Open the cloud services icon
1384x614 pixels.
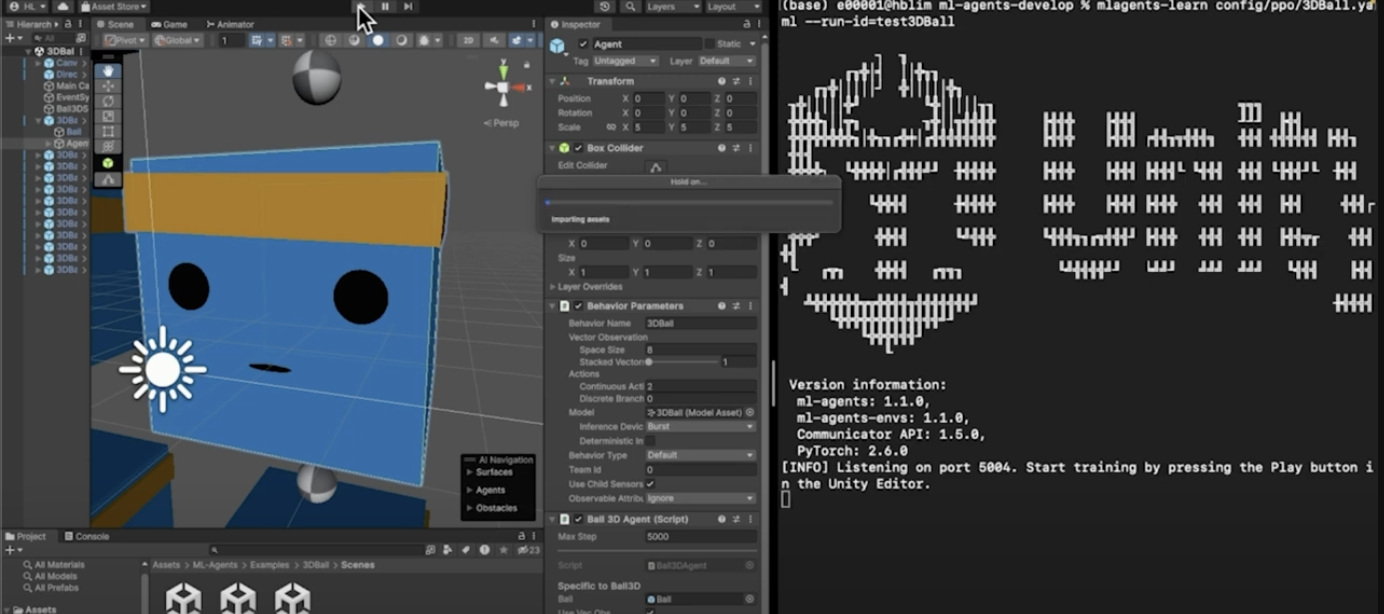pos(63,7)
